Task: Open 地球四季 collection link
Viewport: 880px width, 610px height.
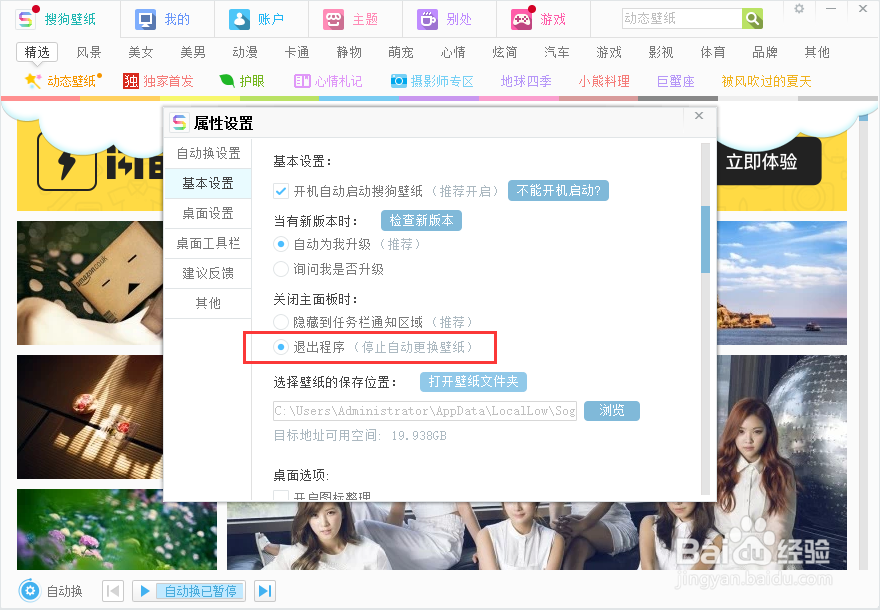Action: (526, 81)
